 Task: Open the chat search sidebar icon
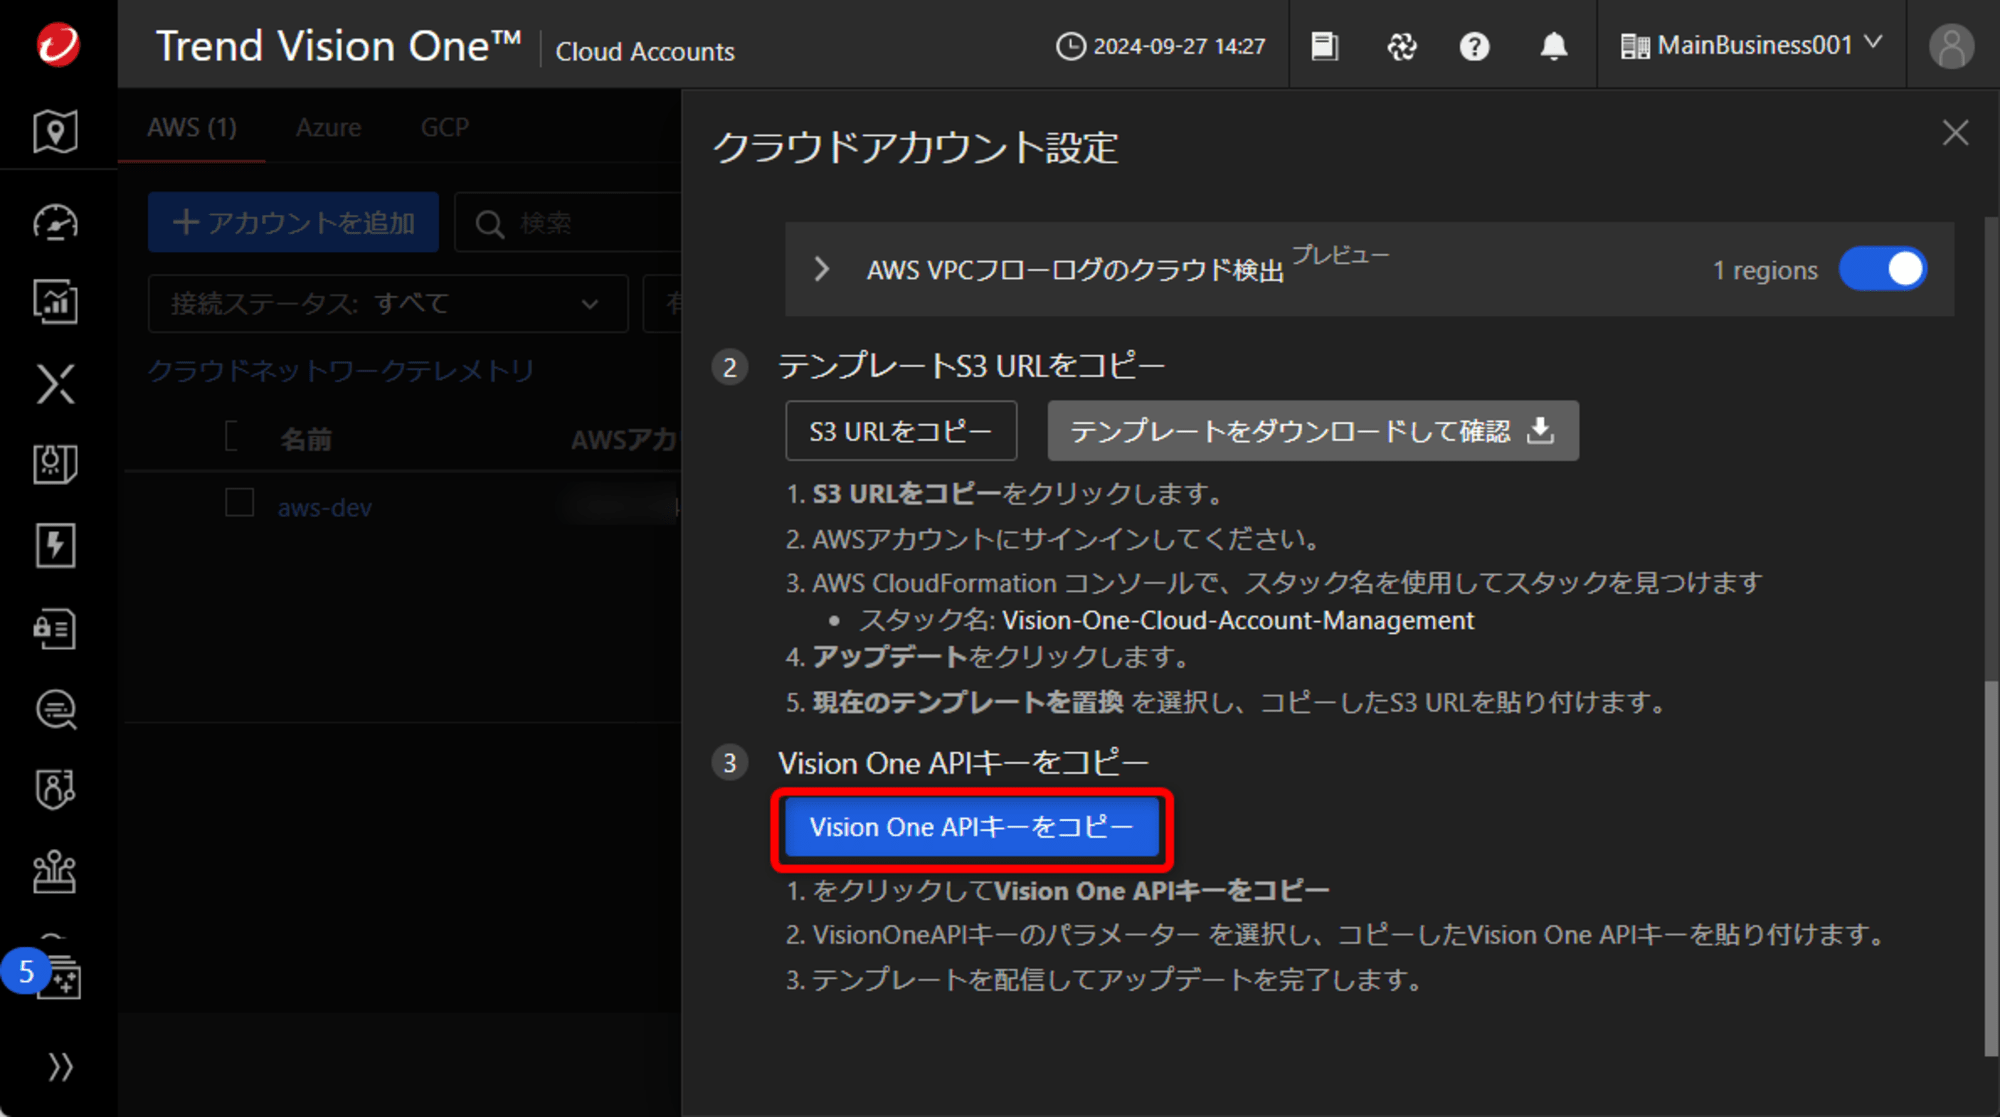click(x=55, y=710)
